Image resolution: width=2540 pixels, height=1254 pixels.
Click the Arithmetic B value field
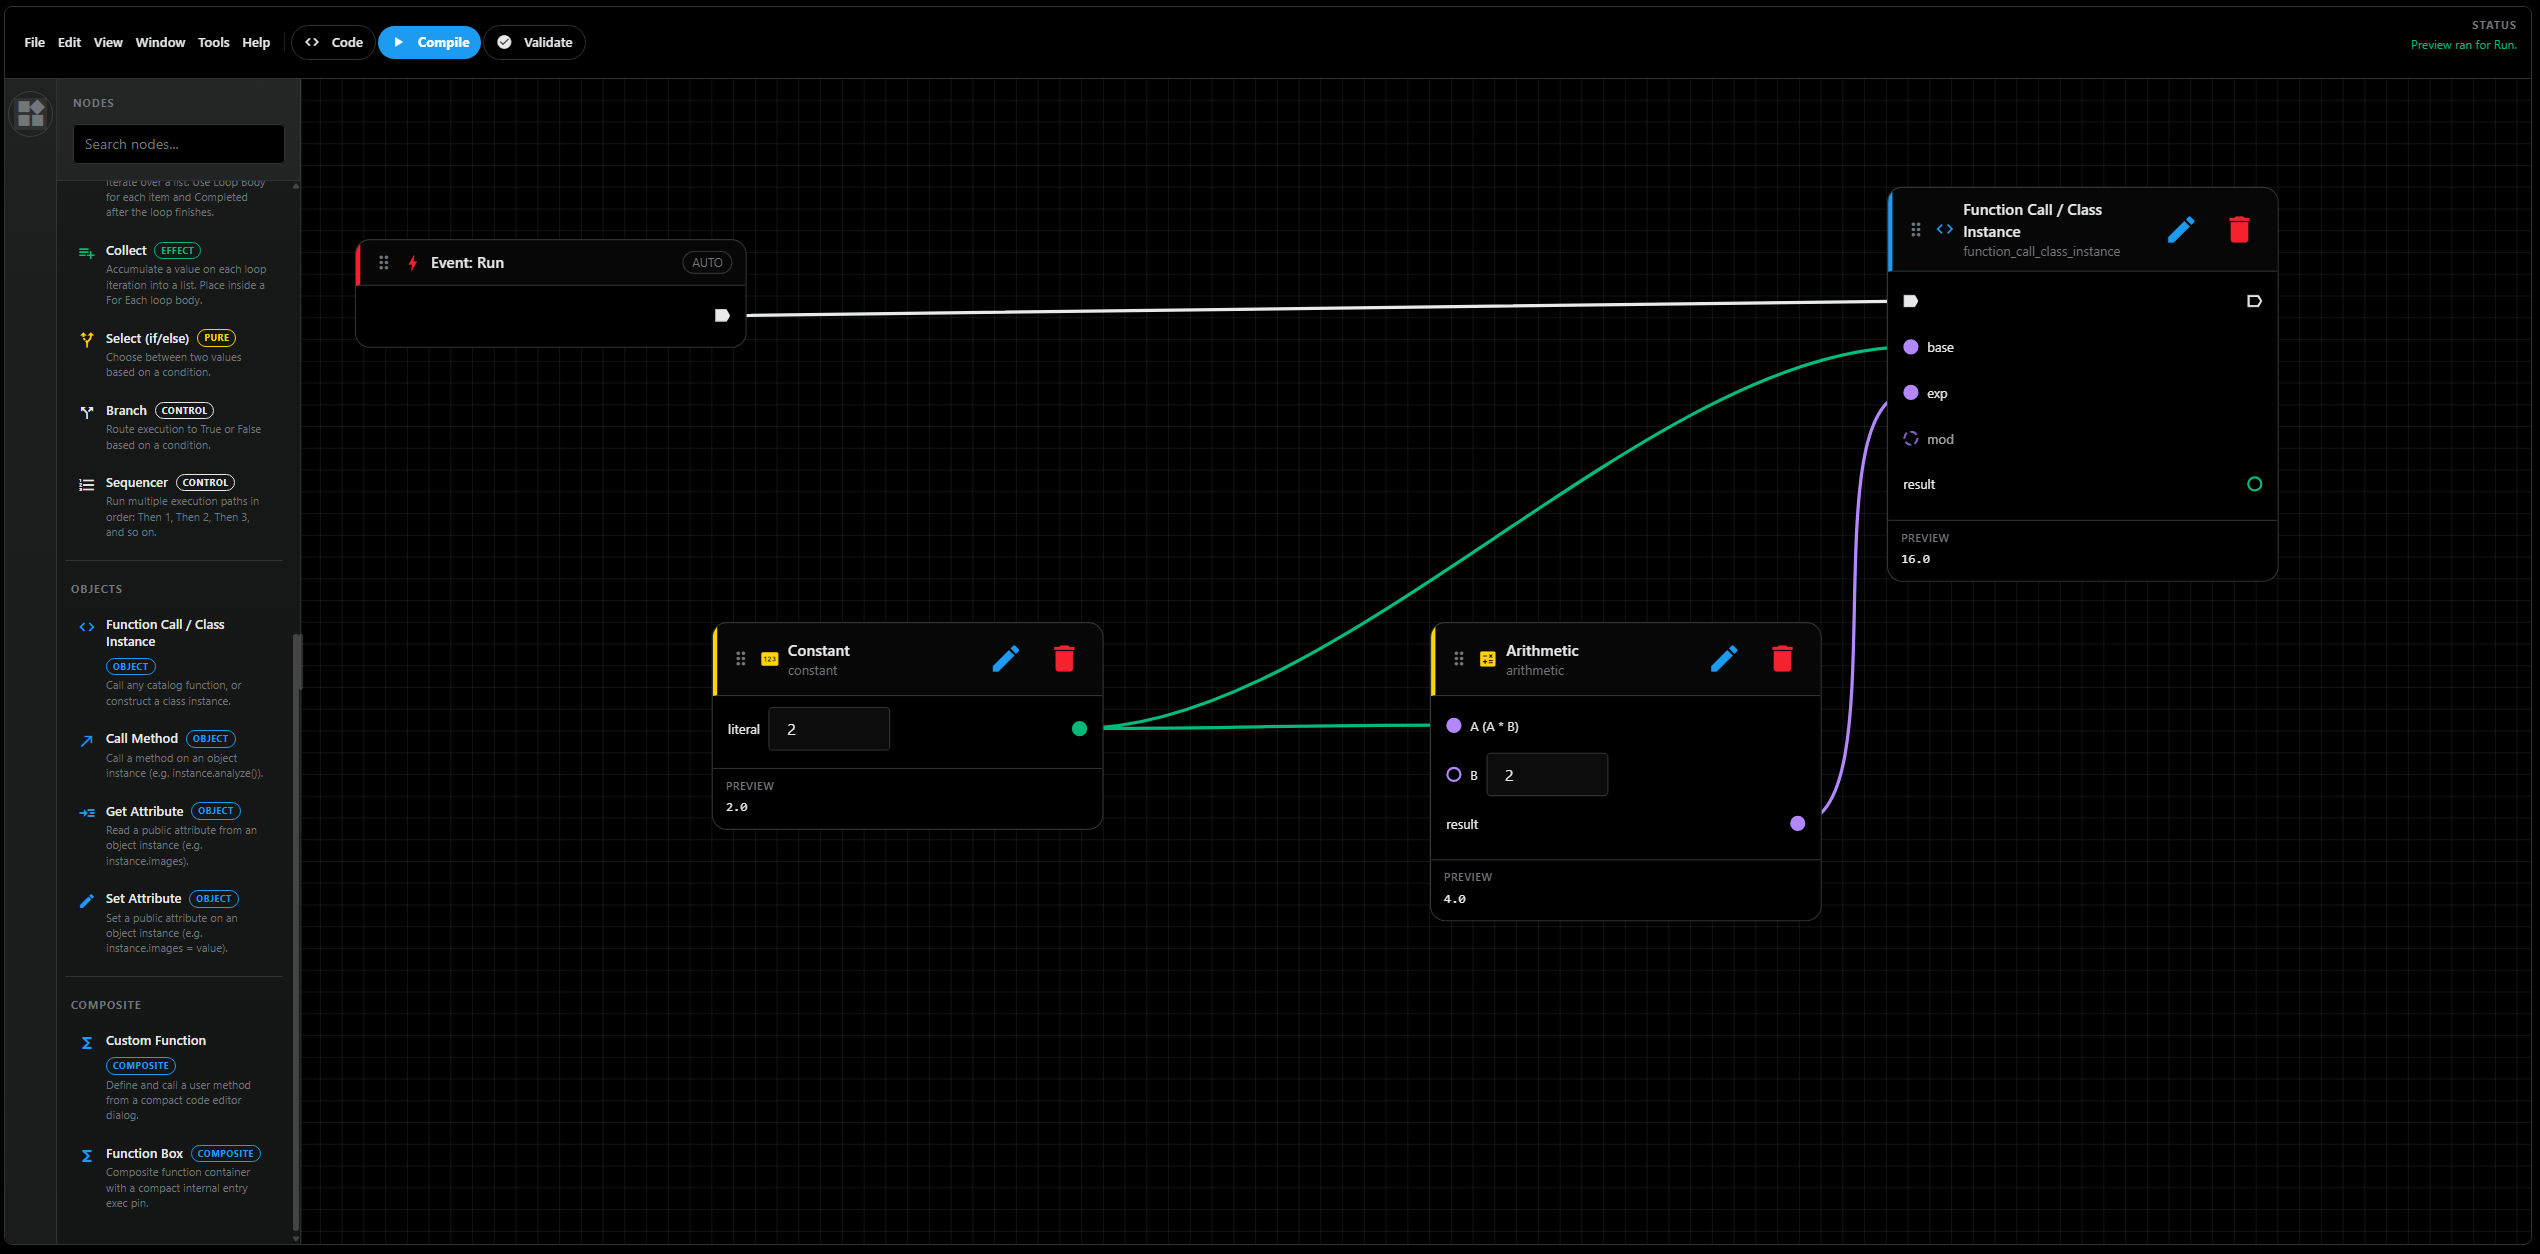(x=1547, y=775)
